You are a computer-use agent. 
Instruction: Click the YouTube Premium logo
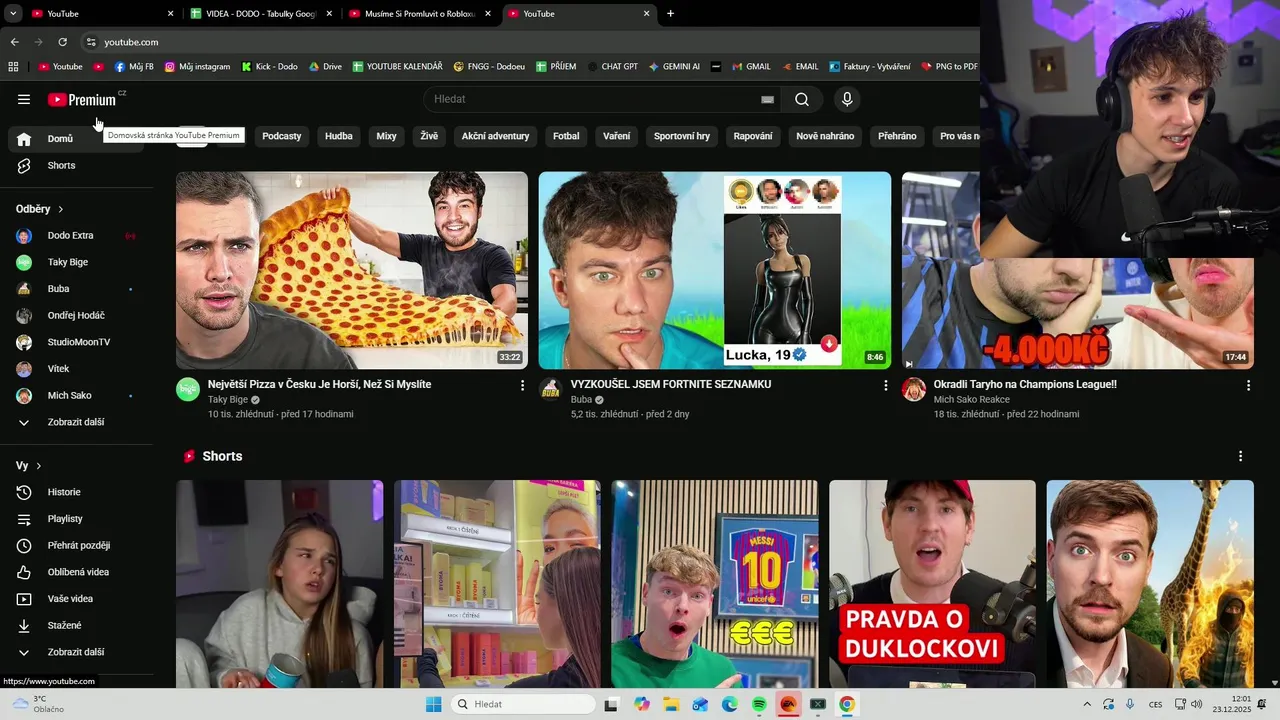82,100
